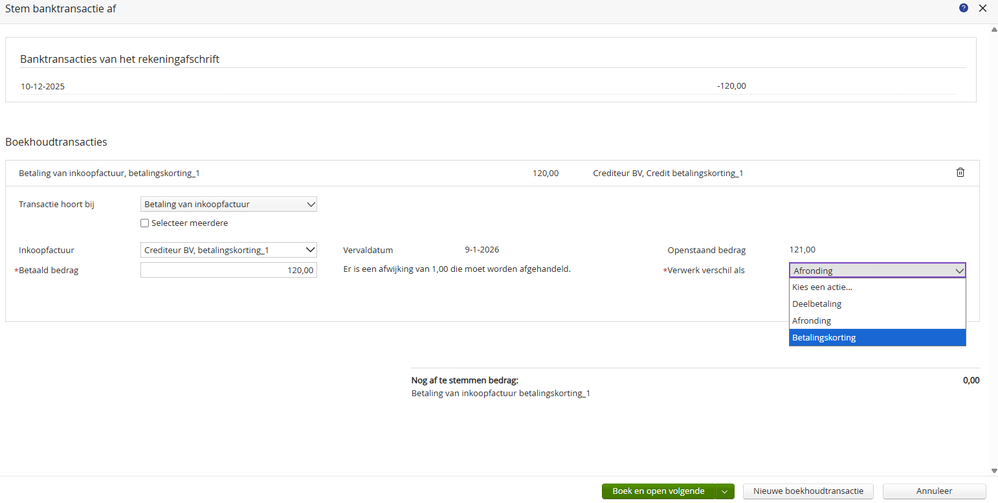The height and width of the screenshot is (503, 998).
Task: Click the scrollbar down arrow
Action: tap(994, 471)
